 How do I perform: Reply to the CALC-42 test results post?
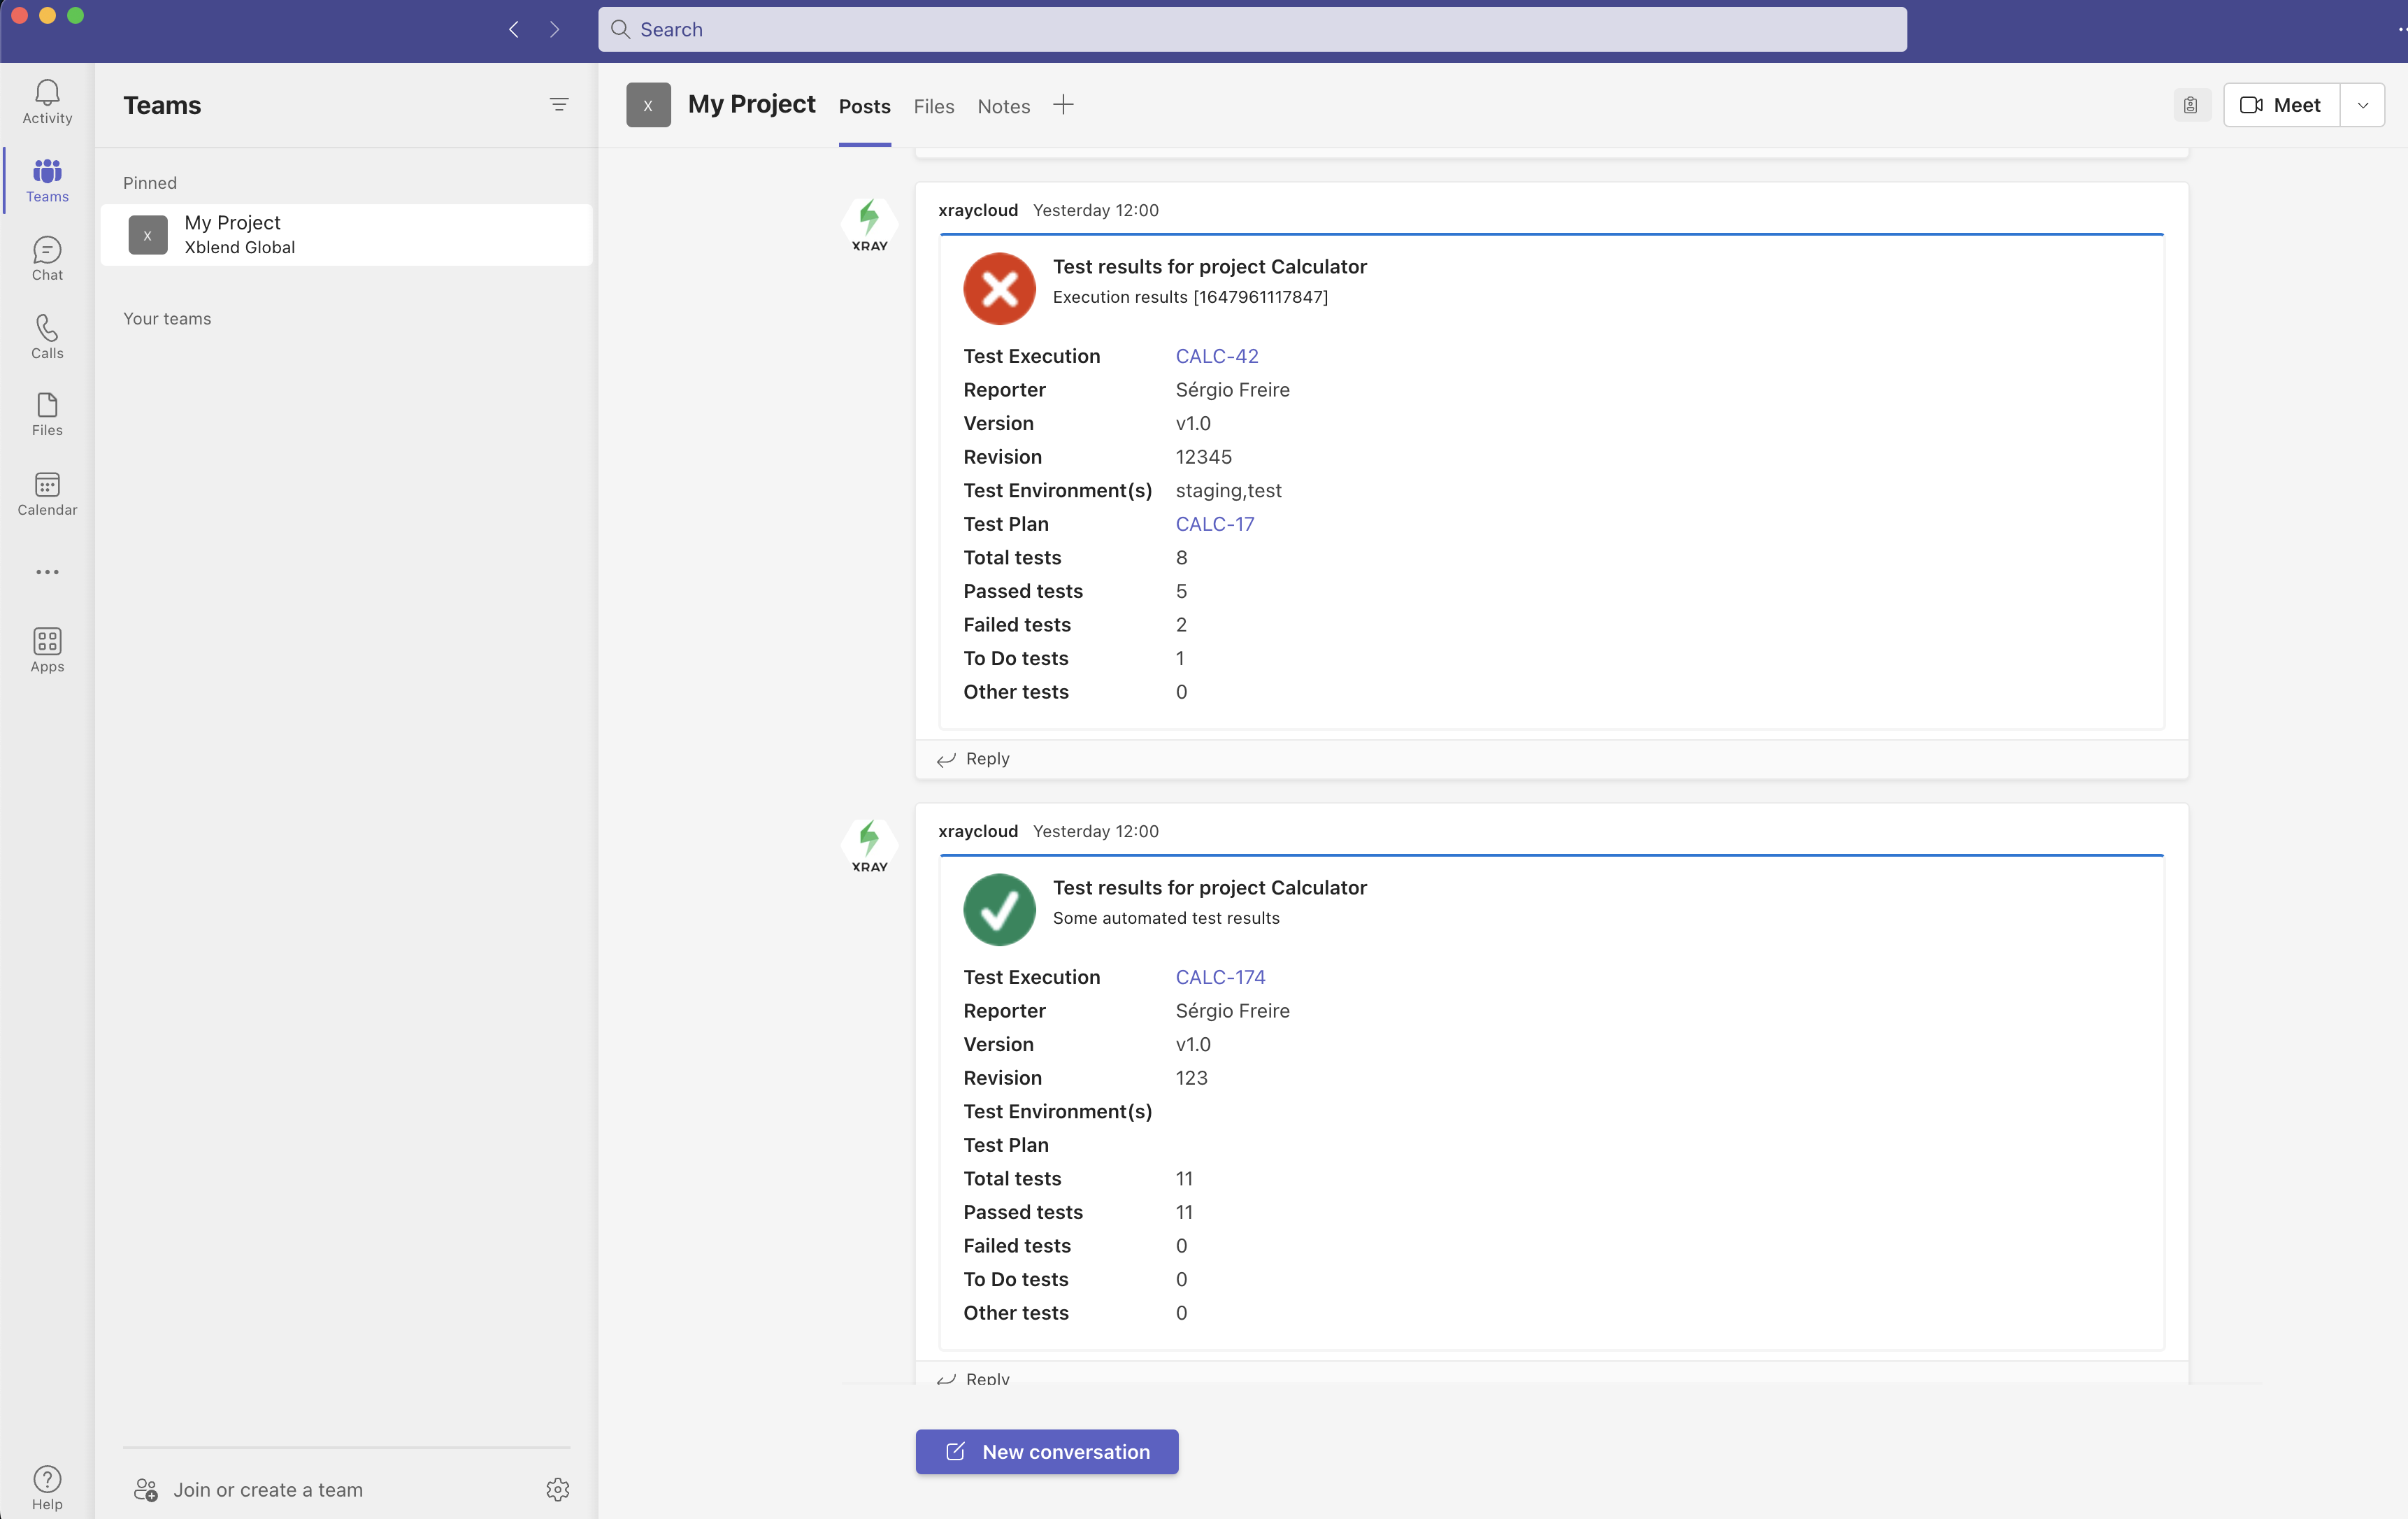pyautogui.click(x=973, y=759)
